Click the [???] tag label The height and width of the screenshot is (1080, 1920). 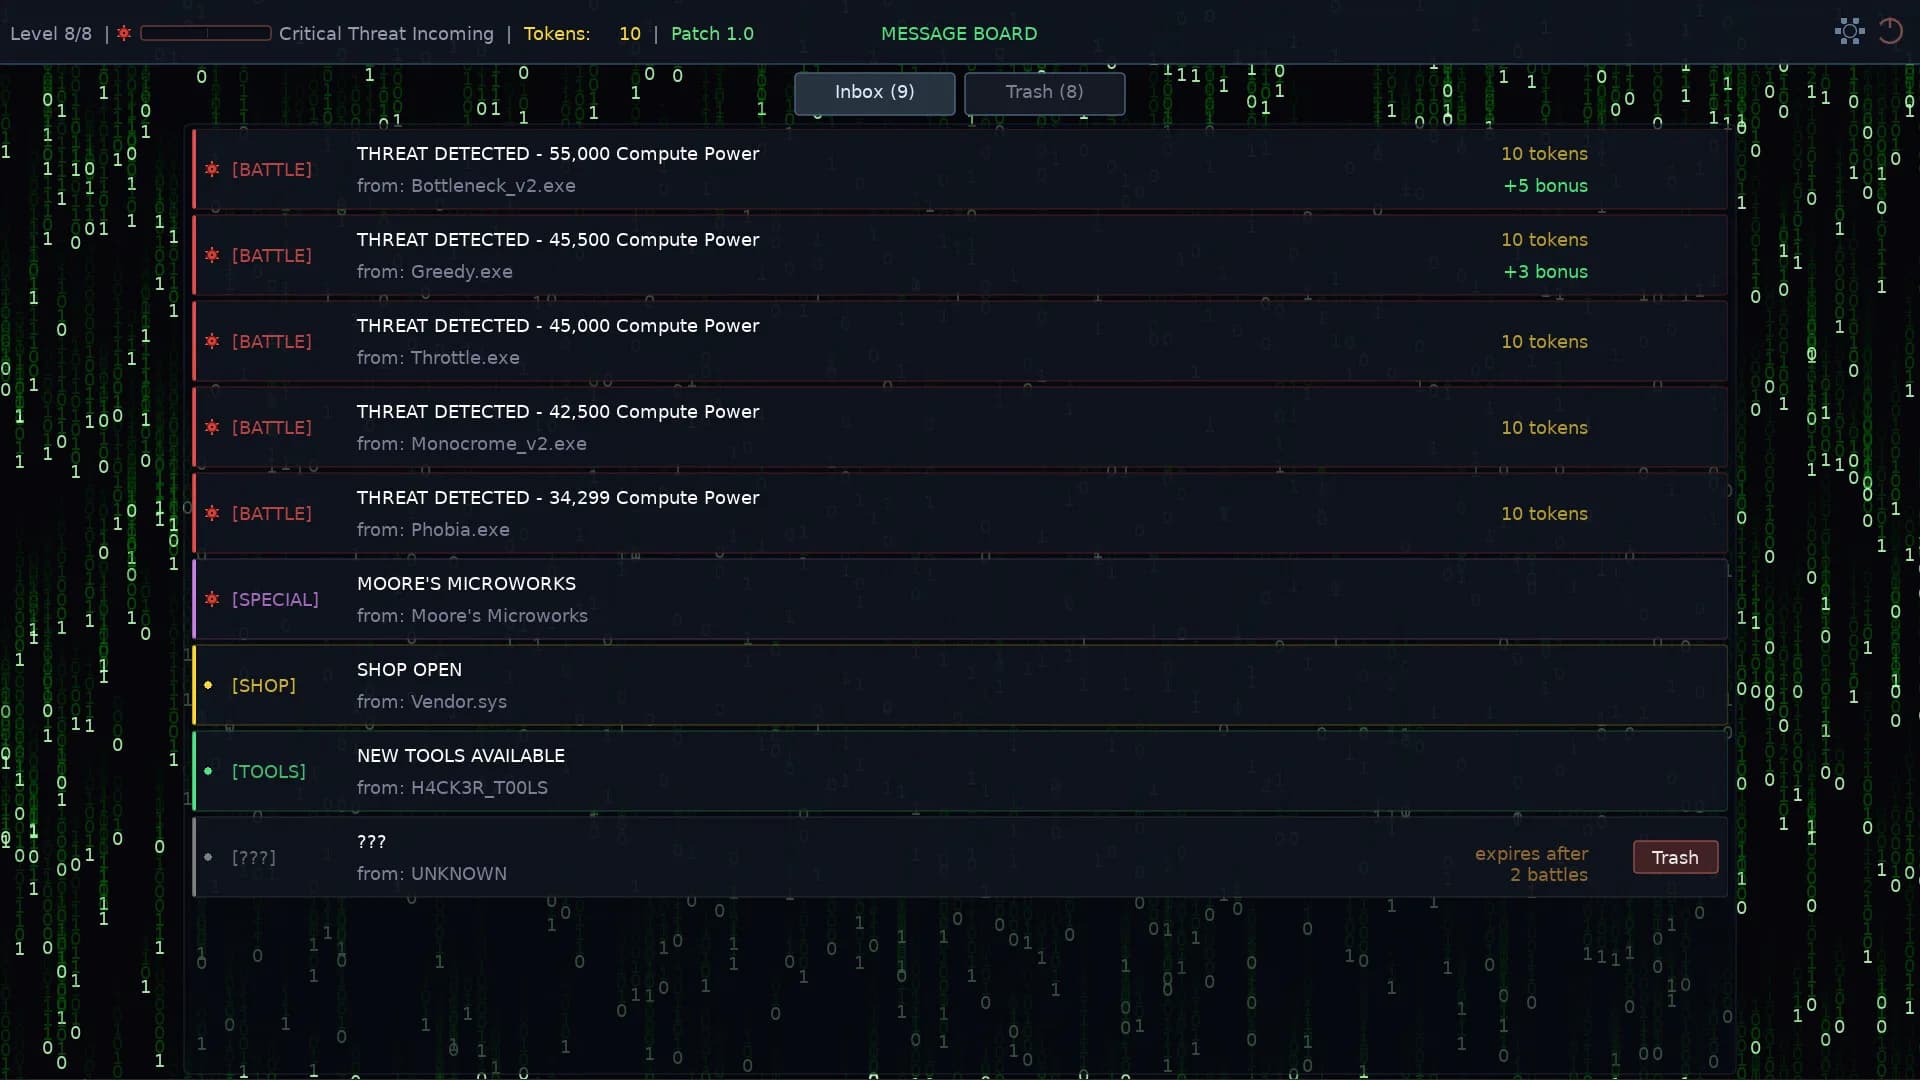(x=254, y=857)
